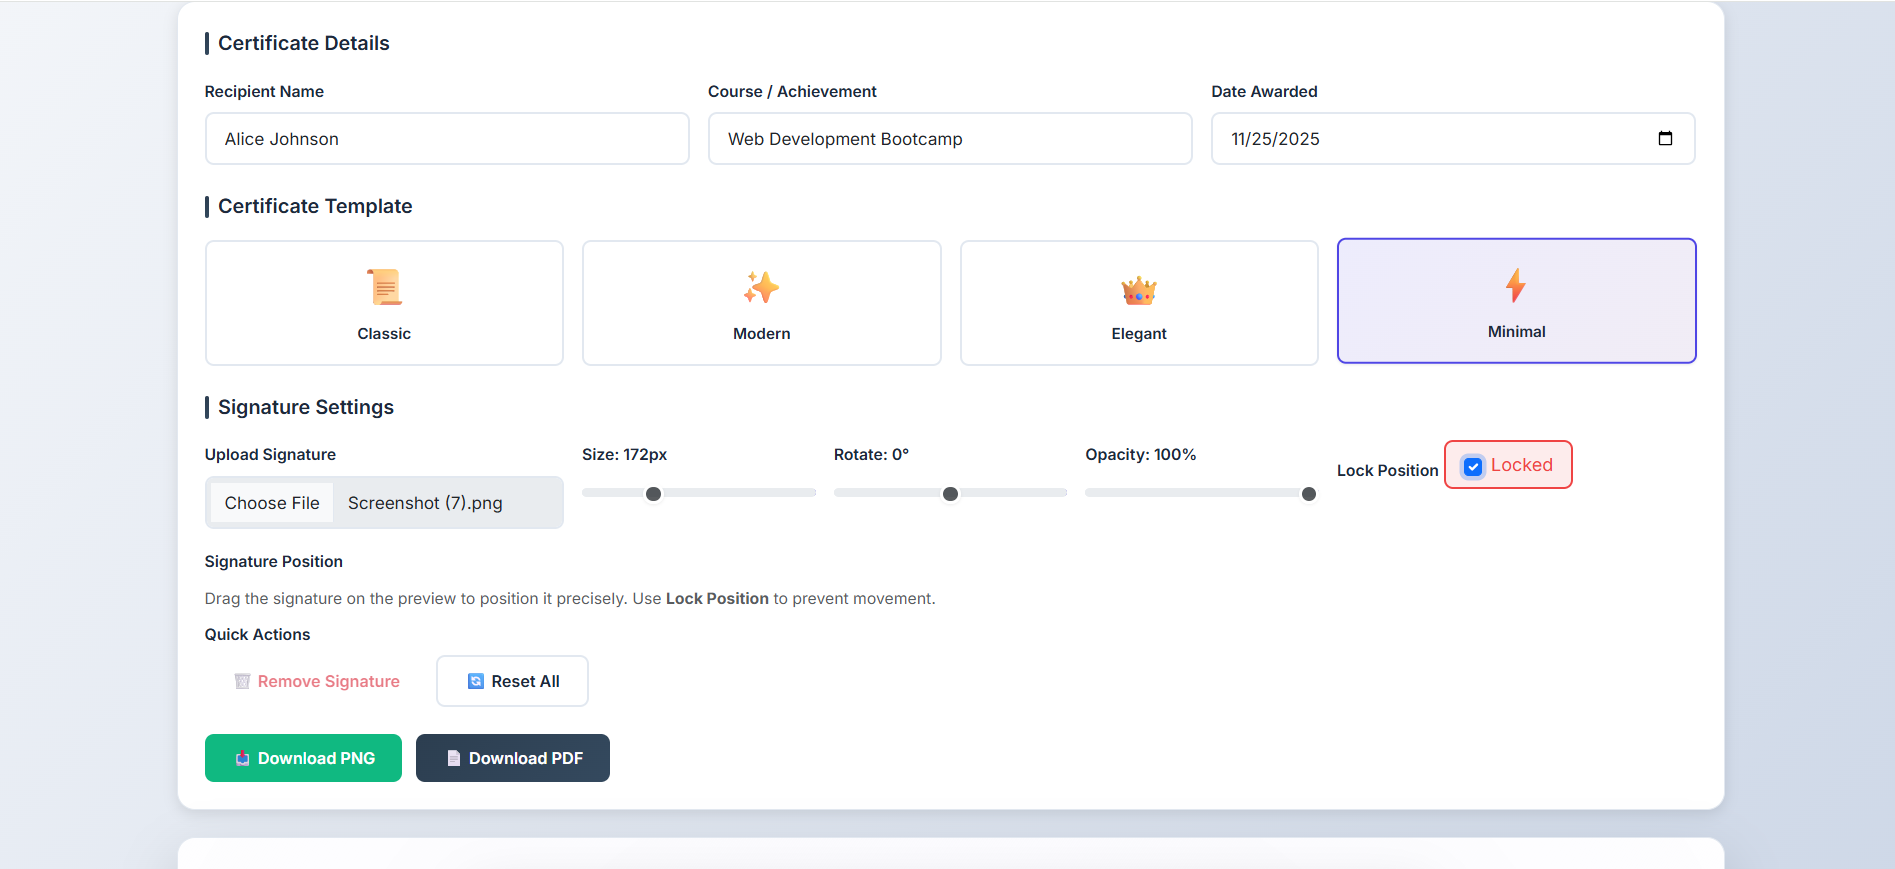Screen dimensions: 1895x869
Task: Click the Minimal lightning bolt icon
Action: (x=1516, y=285)
